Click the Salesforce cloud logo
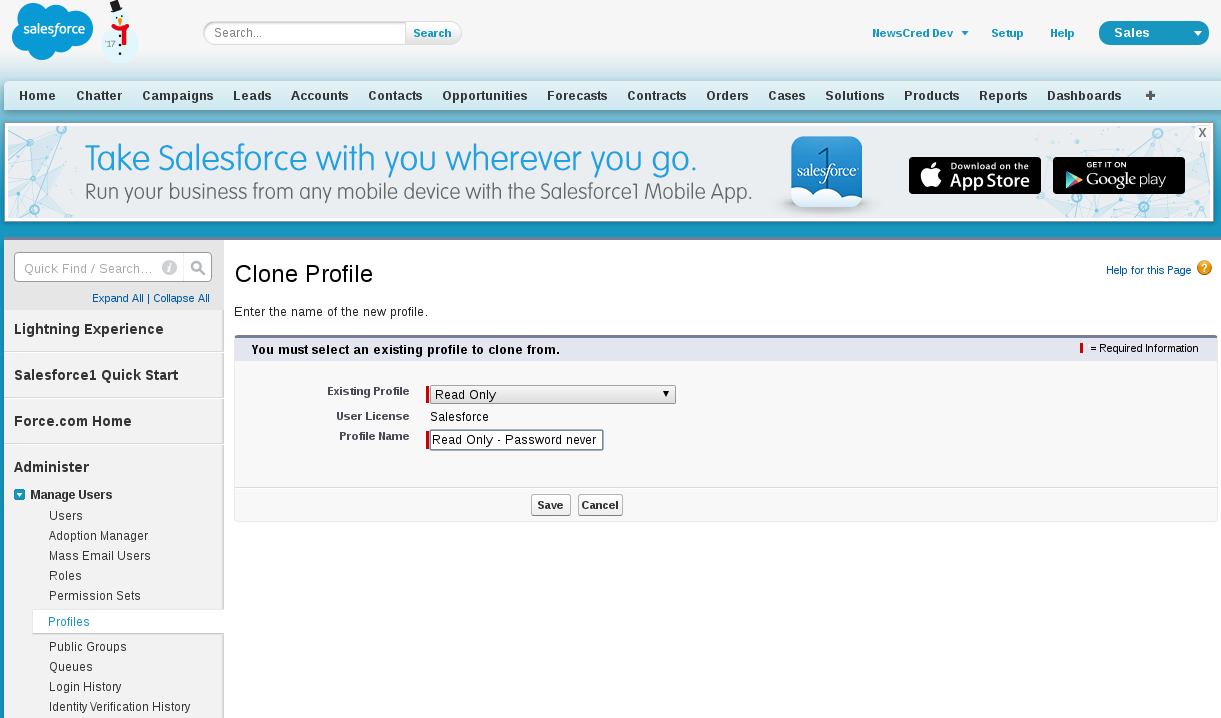The width and height of the screenshot is (1221, 718). click(x=52, y=32)
